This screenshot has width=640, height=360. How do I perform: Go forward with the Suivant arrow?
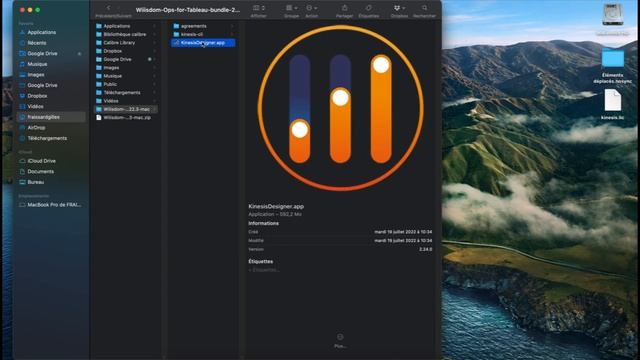click(119, 8)
